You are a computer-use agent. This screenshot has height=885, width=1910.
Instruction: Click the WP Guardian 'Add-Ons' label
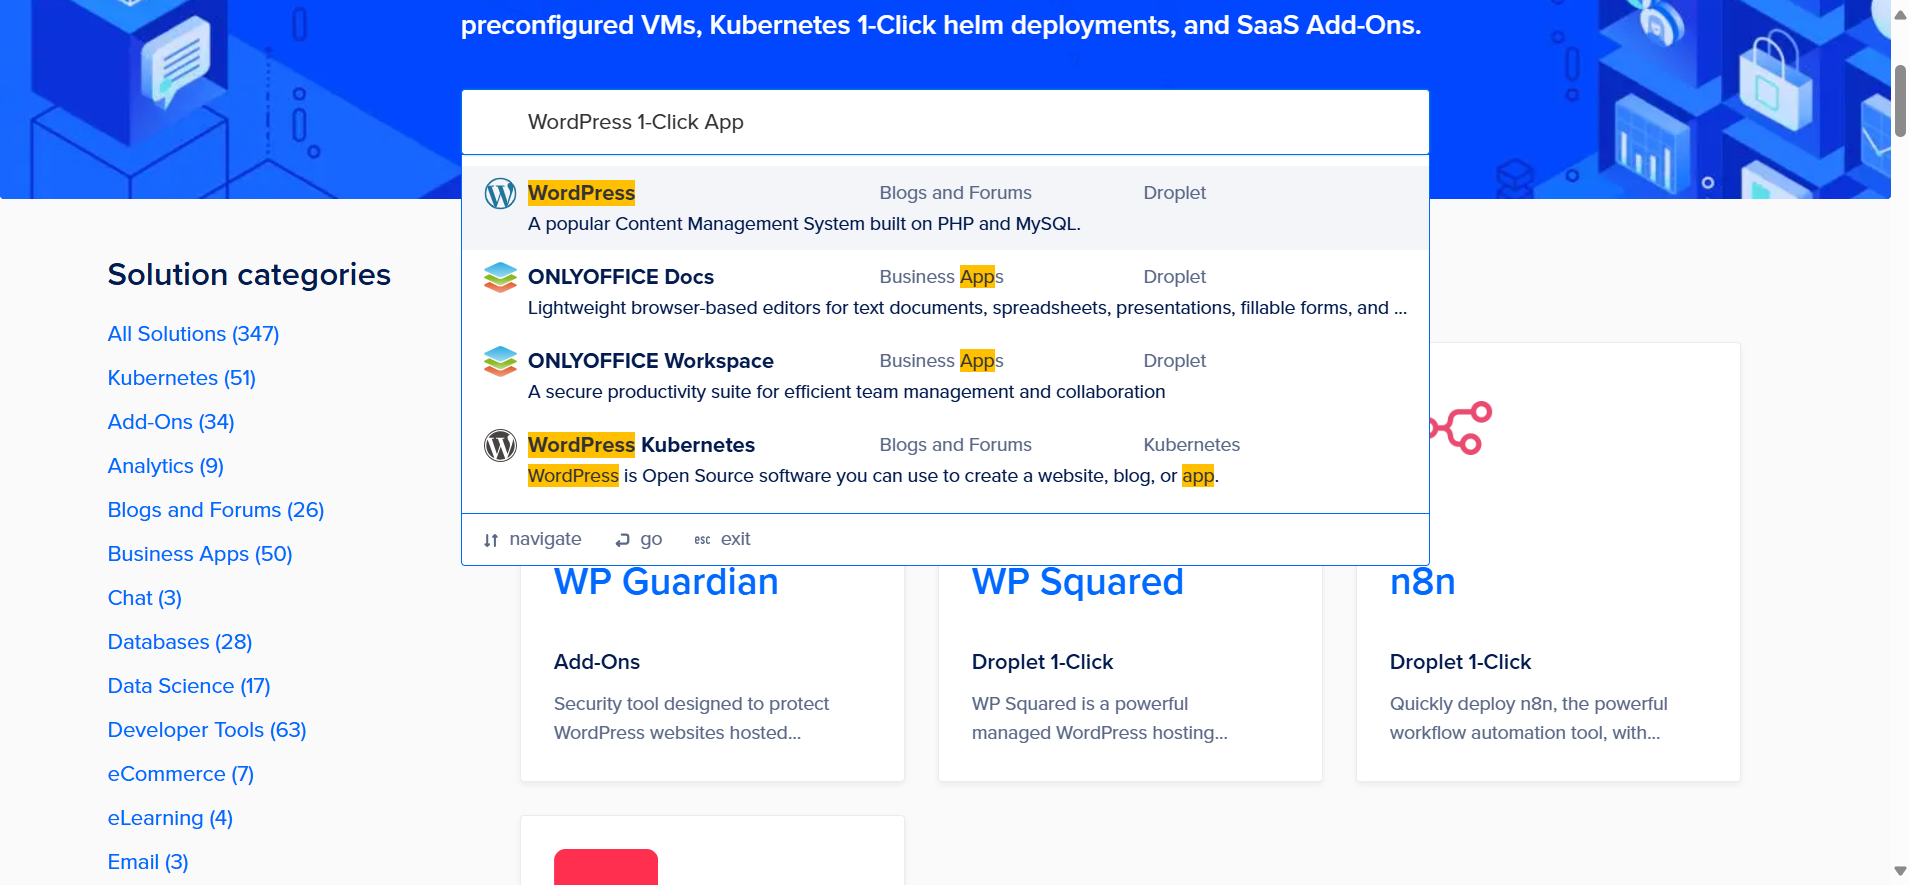coord(597,662)
